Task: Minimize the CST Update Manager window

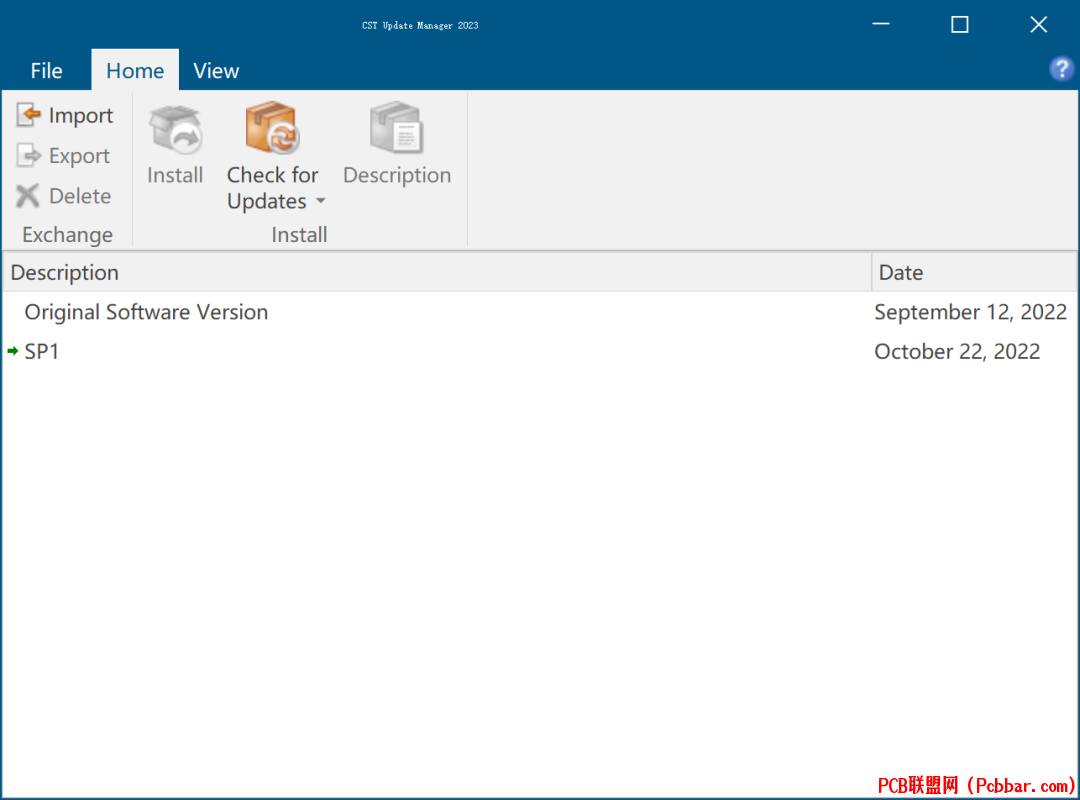Action: tap(881, 25)
